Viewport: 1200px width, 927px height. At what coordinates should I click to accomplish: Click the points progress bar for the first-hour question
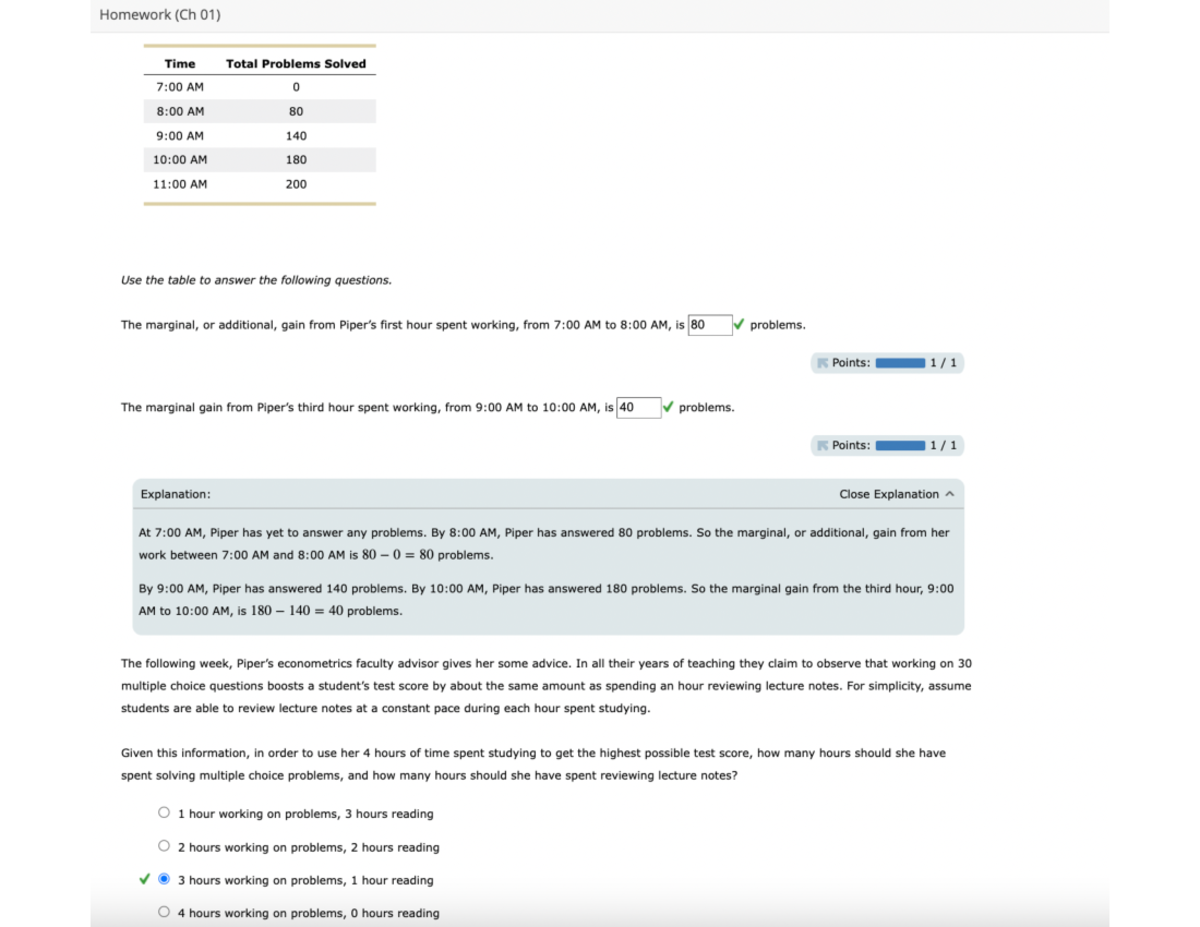click(x=899, y=363)
